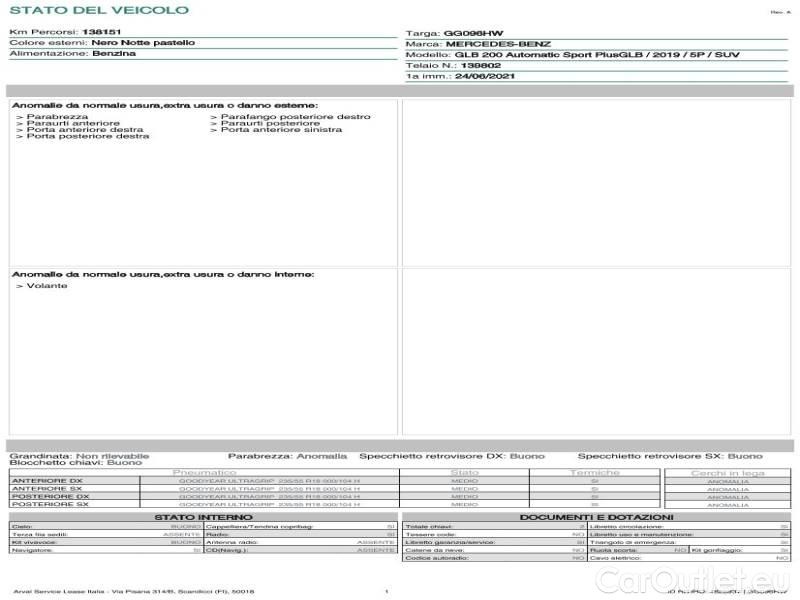
Task: Select the Km Percorsi value "138151"
Action: pos(102,32)
